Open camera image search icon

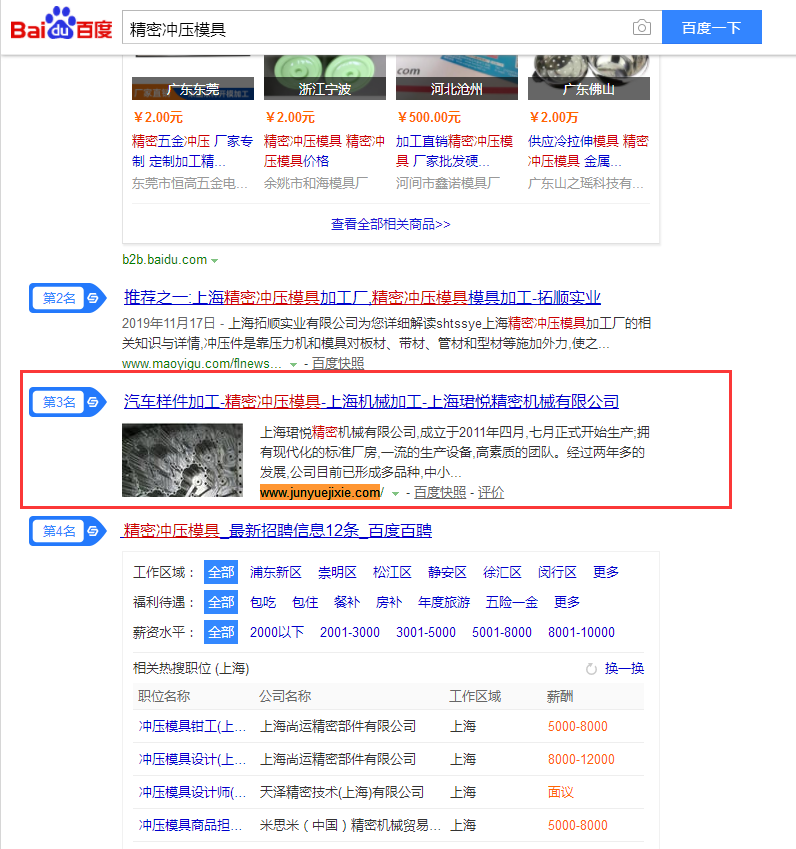click(642, 27)
